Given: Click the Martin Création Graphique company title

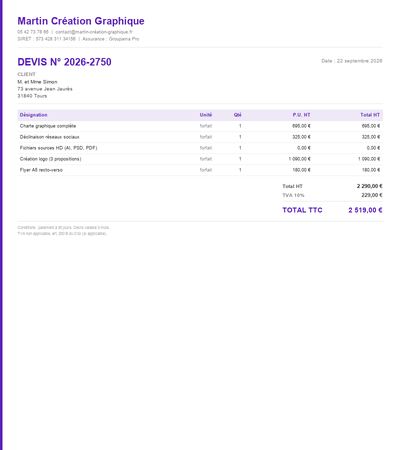Looking at the screenshot, I should (x=81, y=21).
